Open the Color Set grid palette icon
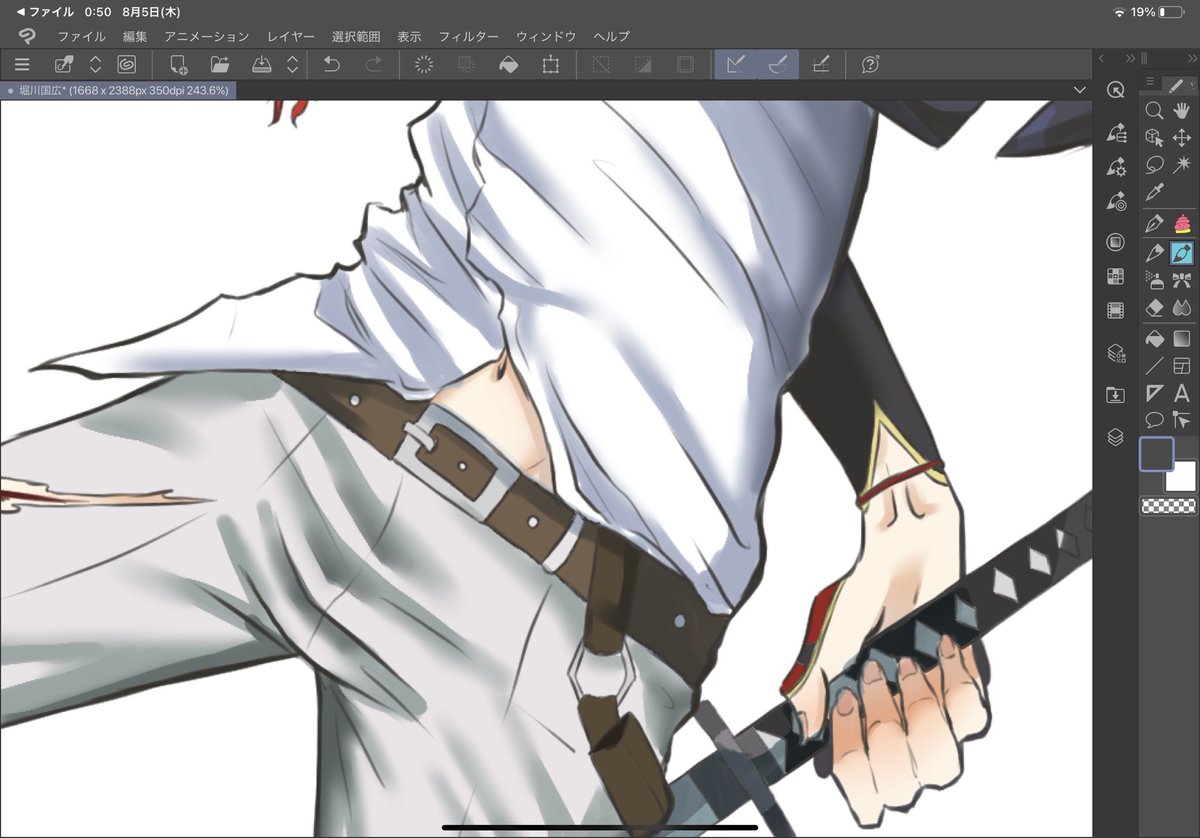The image size is (1200, 838). pos(1116,276)
